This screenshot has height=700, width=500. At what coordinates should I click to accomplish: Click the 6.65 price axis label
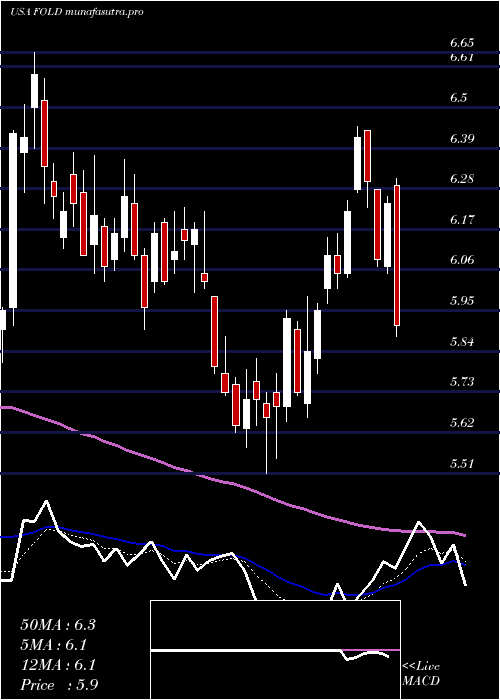[x=462, y=43]
